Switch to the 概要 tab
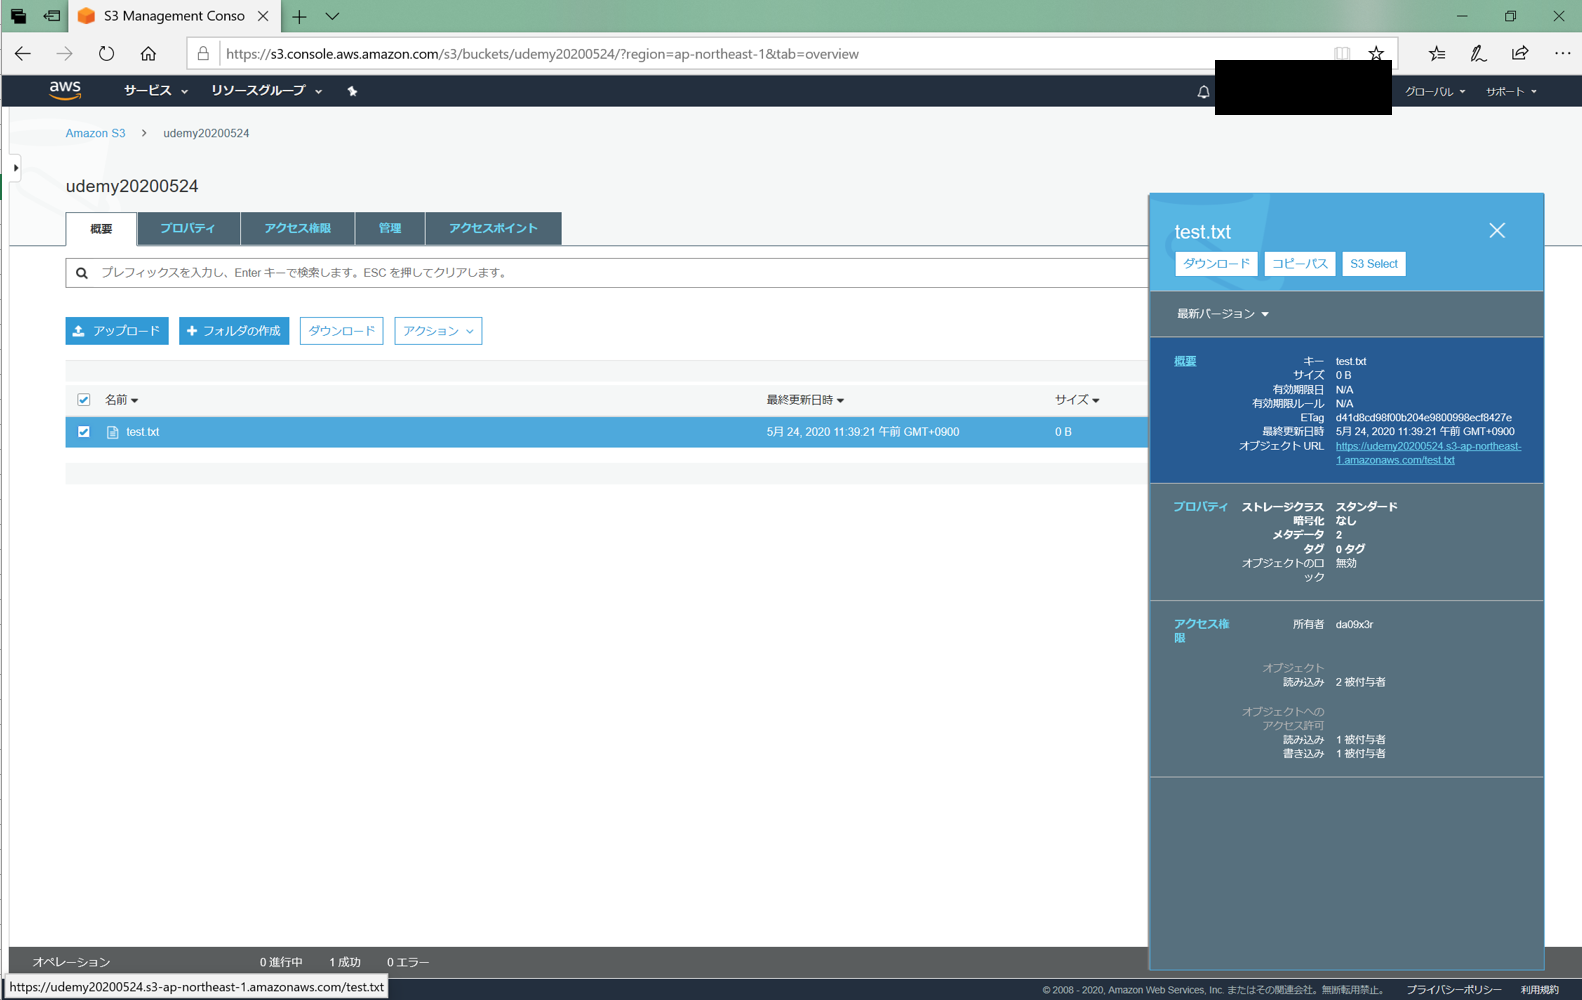 (x=101, y=229)
